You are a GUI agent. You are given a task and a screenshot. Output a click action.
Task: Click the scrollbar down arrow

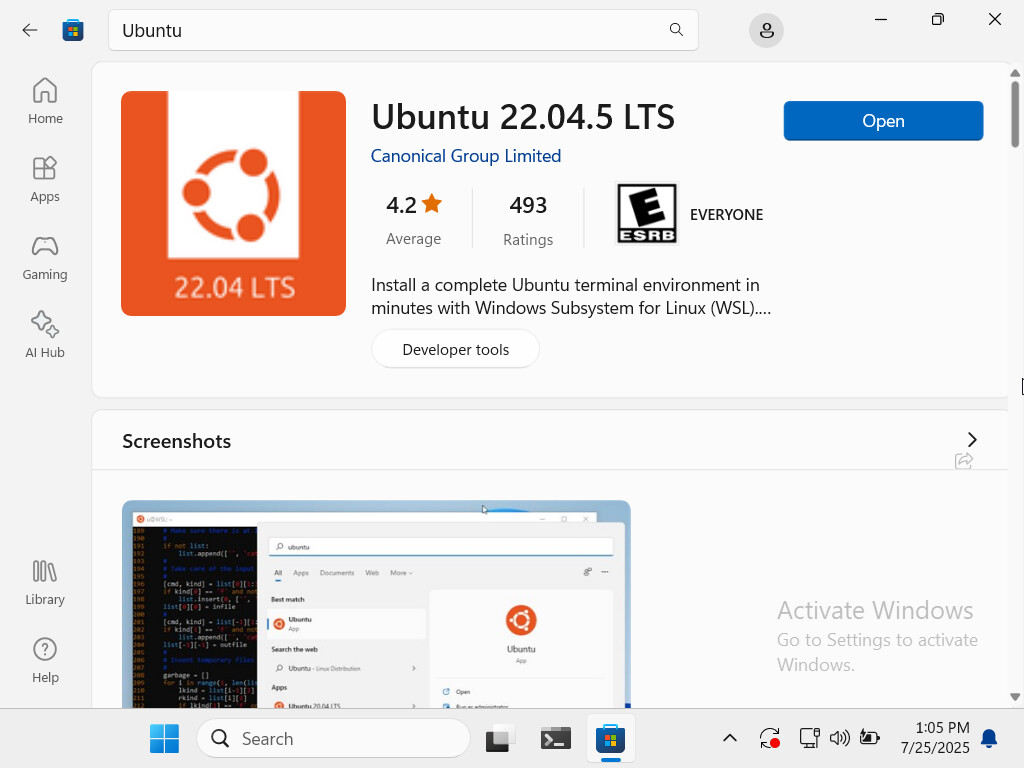tap(1015, 697)
